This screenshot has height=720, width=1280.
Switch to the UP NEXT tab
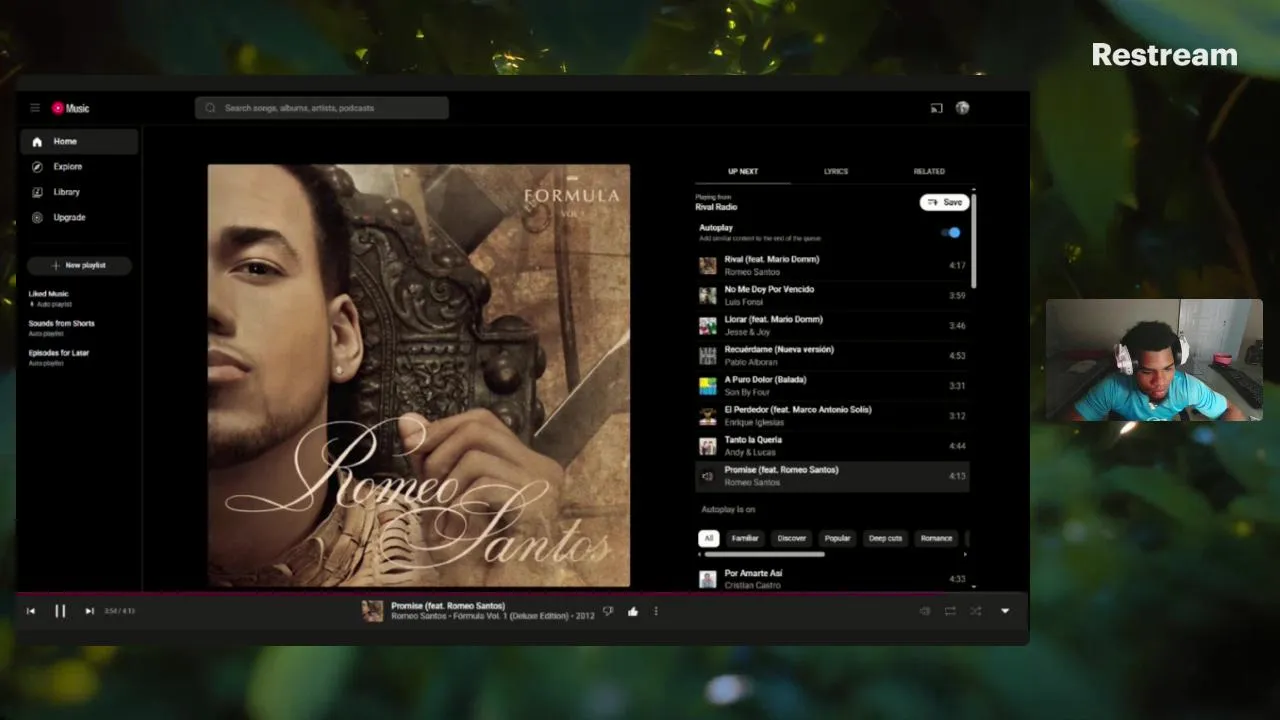(x=743, y=171)
